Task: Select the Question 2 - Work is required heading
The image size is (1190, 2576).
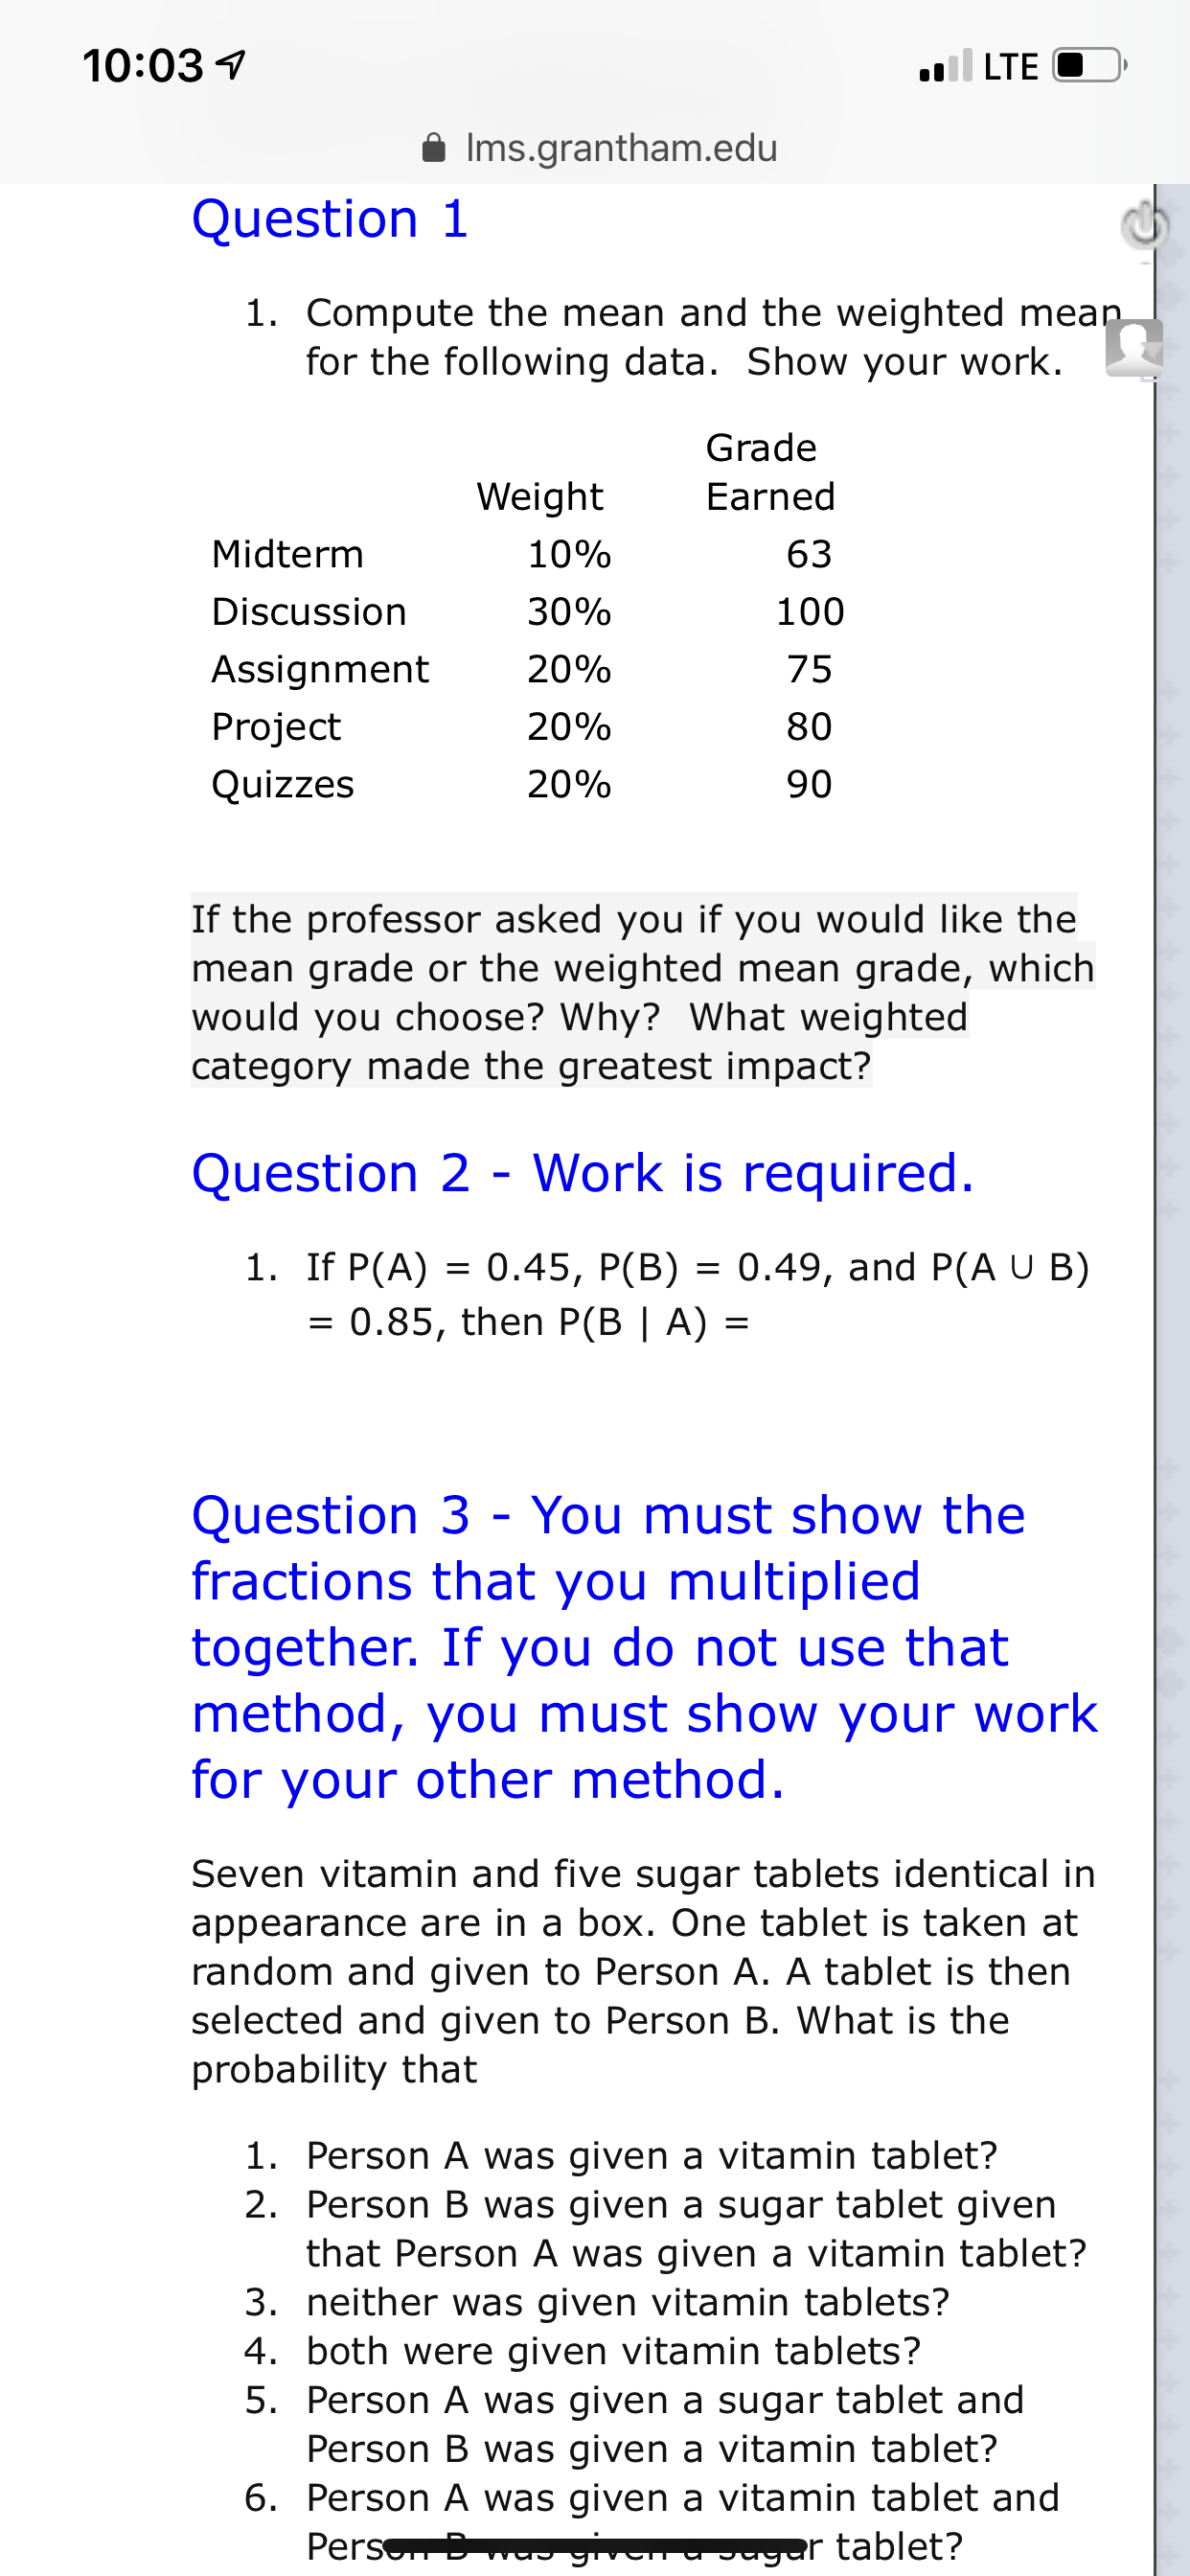Action: [x=583, y=1173]
